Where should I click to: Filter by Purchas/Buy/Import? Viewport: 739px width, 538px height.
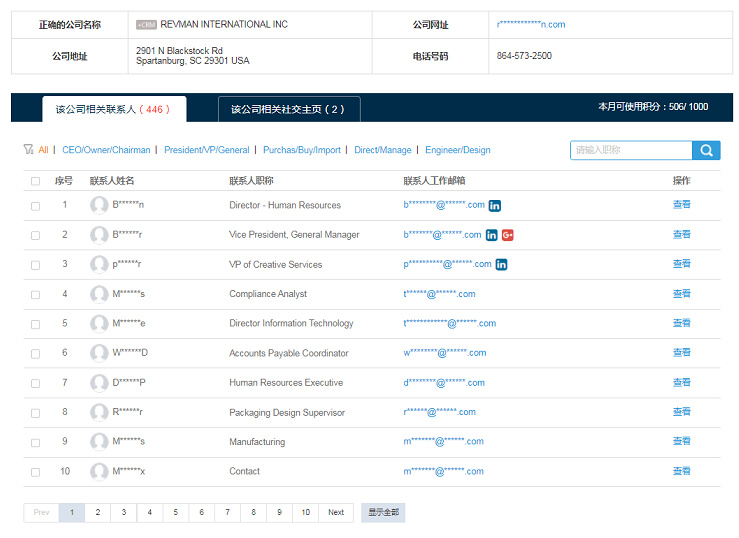click(x=302, y=150)
